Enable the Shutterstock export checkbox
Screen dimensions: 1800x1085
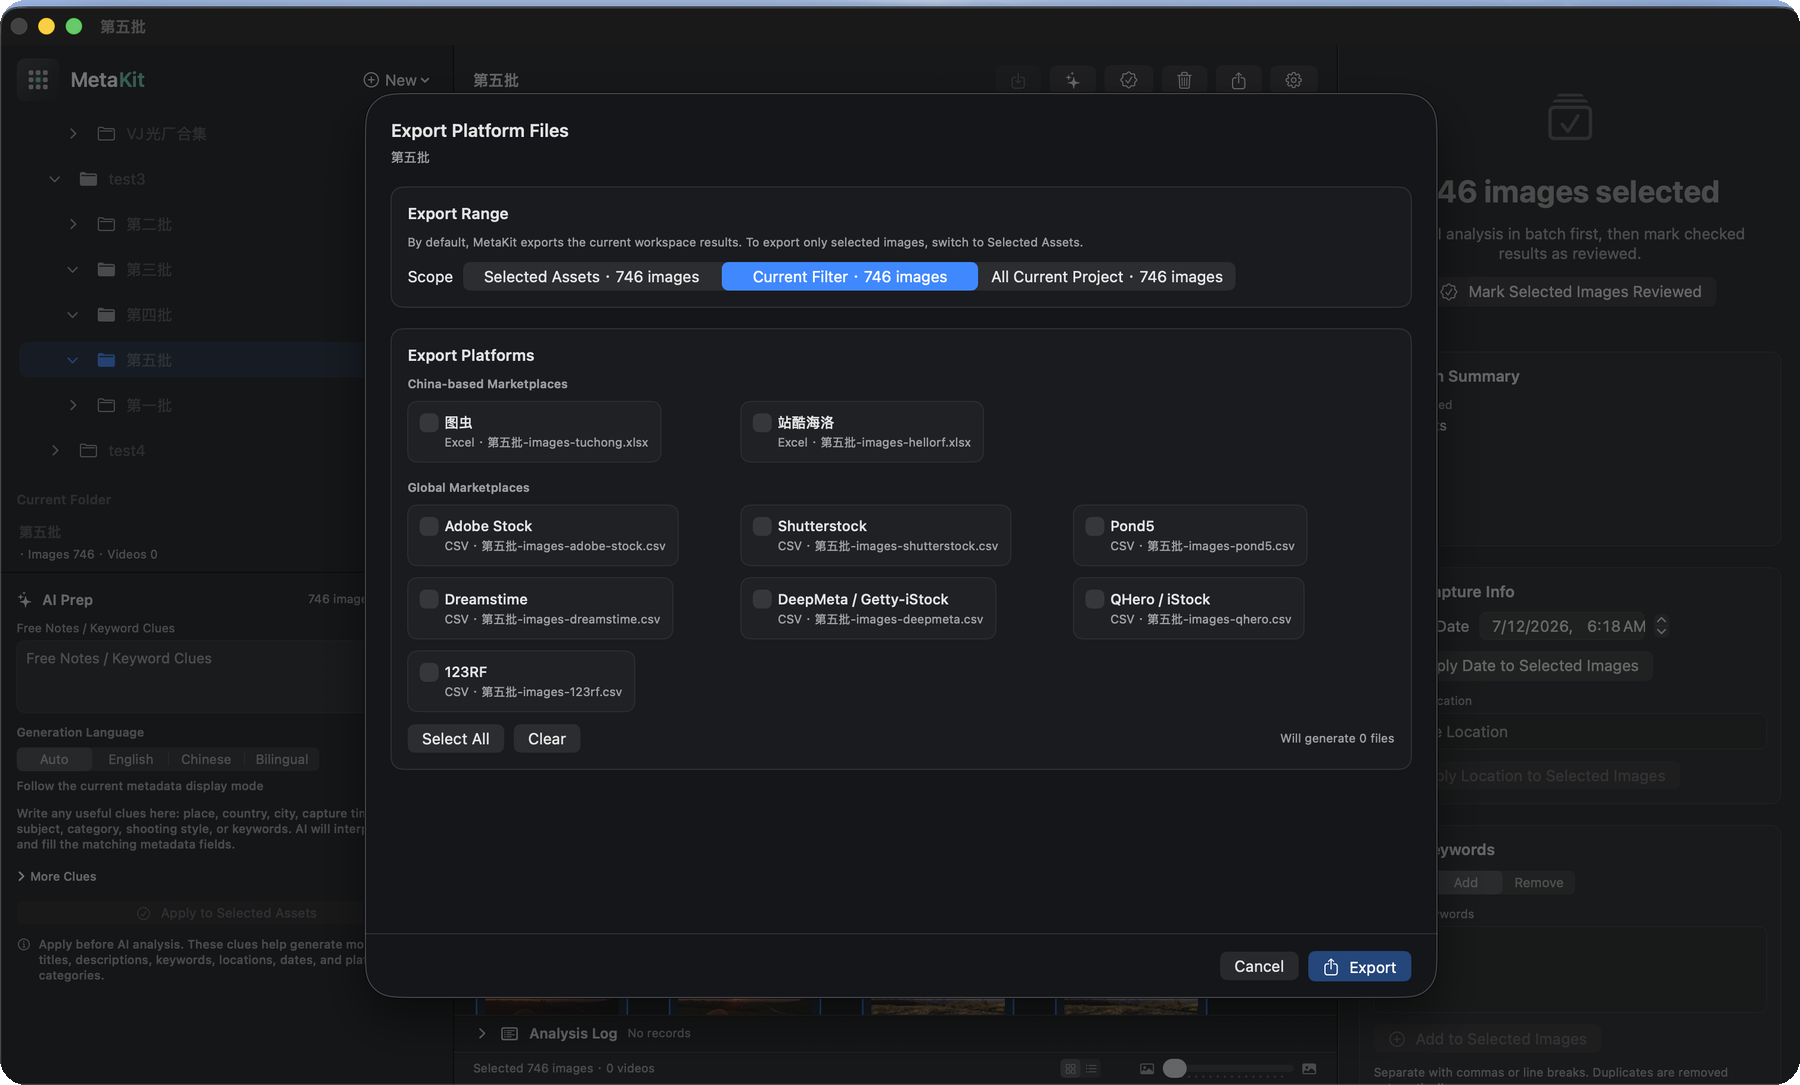tap(762, 526)
